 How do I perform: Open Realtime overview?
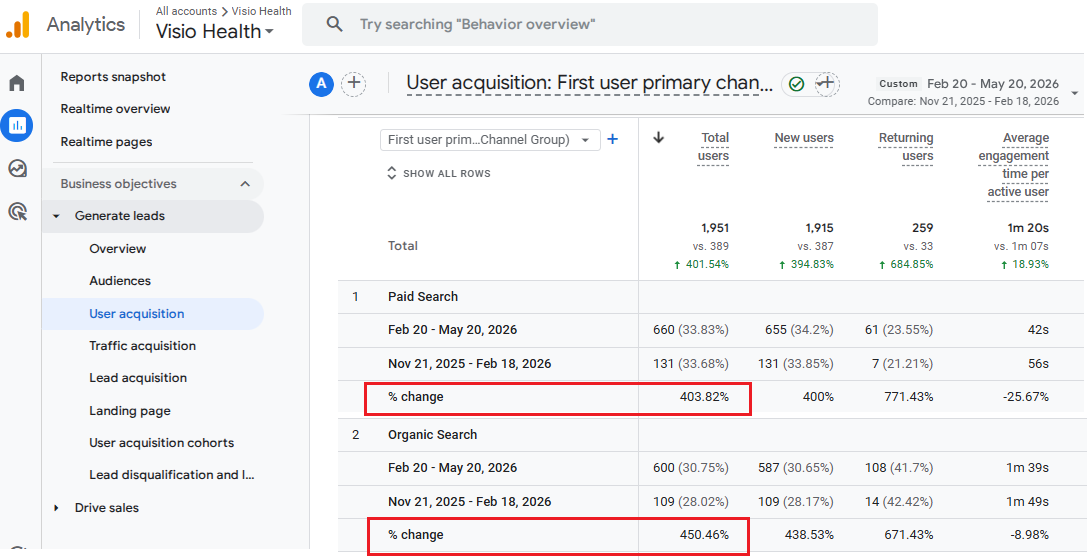coord(115,109)
